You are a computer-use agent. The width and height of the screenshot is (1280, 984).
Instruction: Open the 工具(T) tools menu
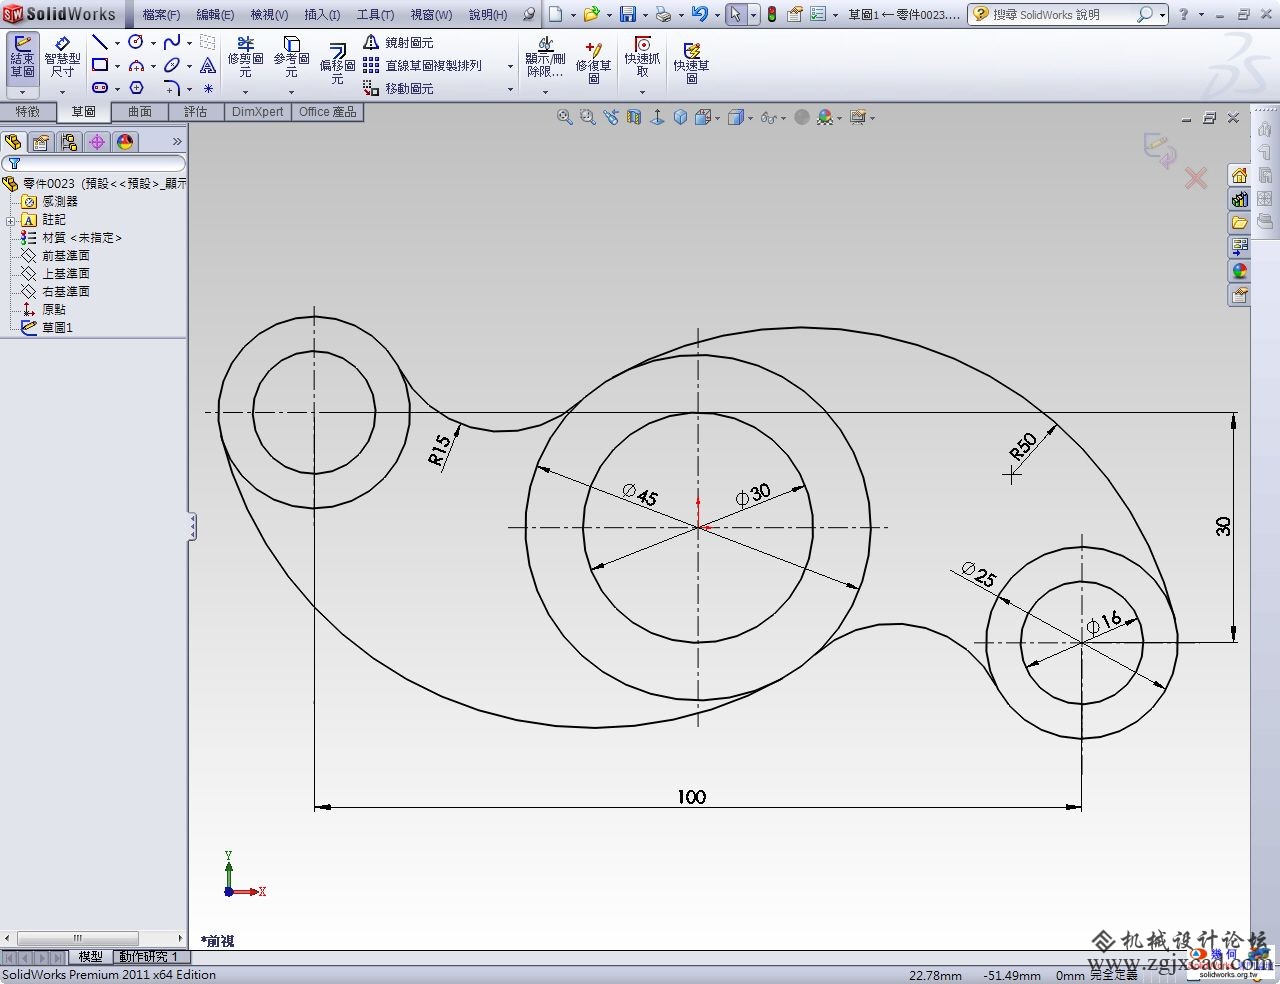(x=375, y=14)
